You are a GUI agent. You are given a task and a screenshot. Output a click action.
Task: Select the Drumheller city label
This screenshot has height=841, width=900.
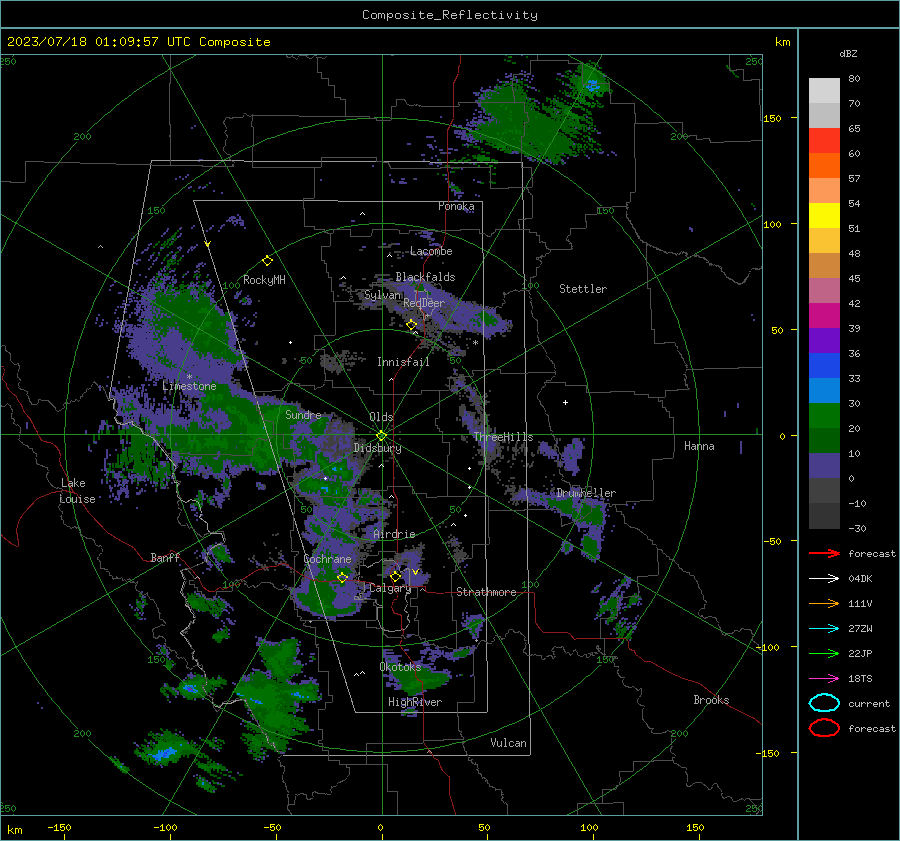586,493
